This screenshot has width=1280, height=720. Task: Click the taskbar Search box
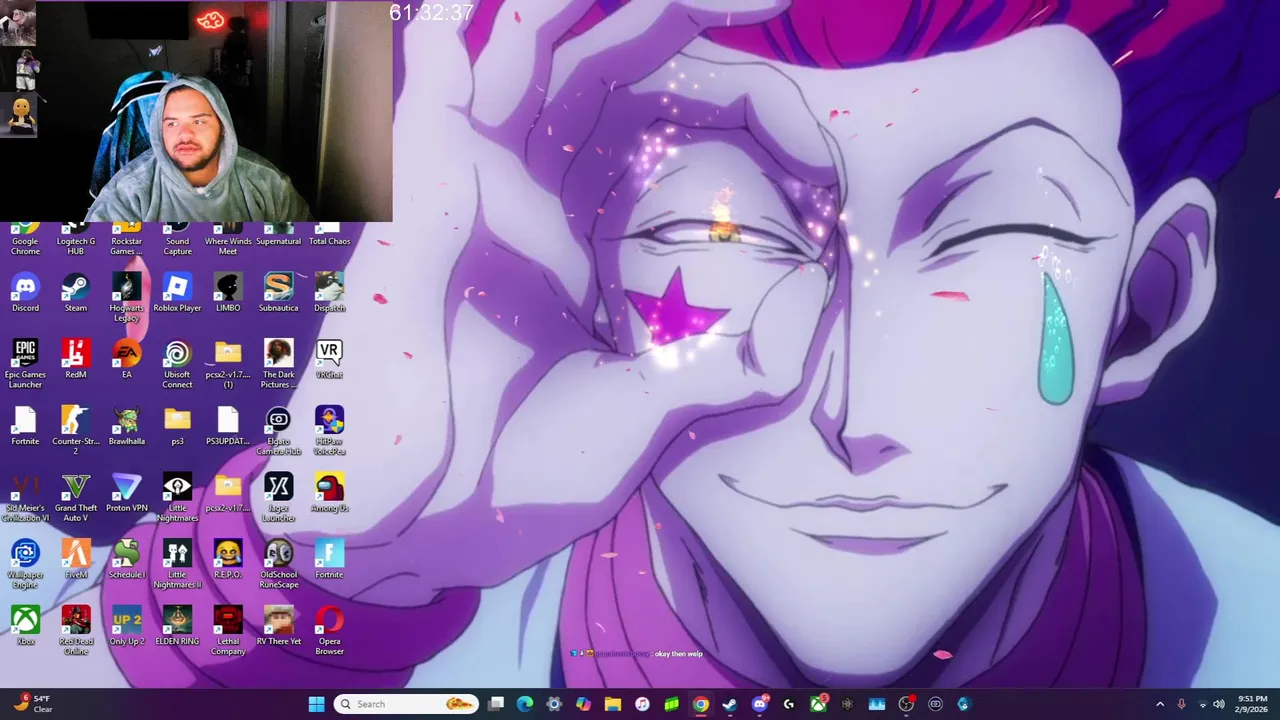click(x=405, y=704)
